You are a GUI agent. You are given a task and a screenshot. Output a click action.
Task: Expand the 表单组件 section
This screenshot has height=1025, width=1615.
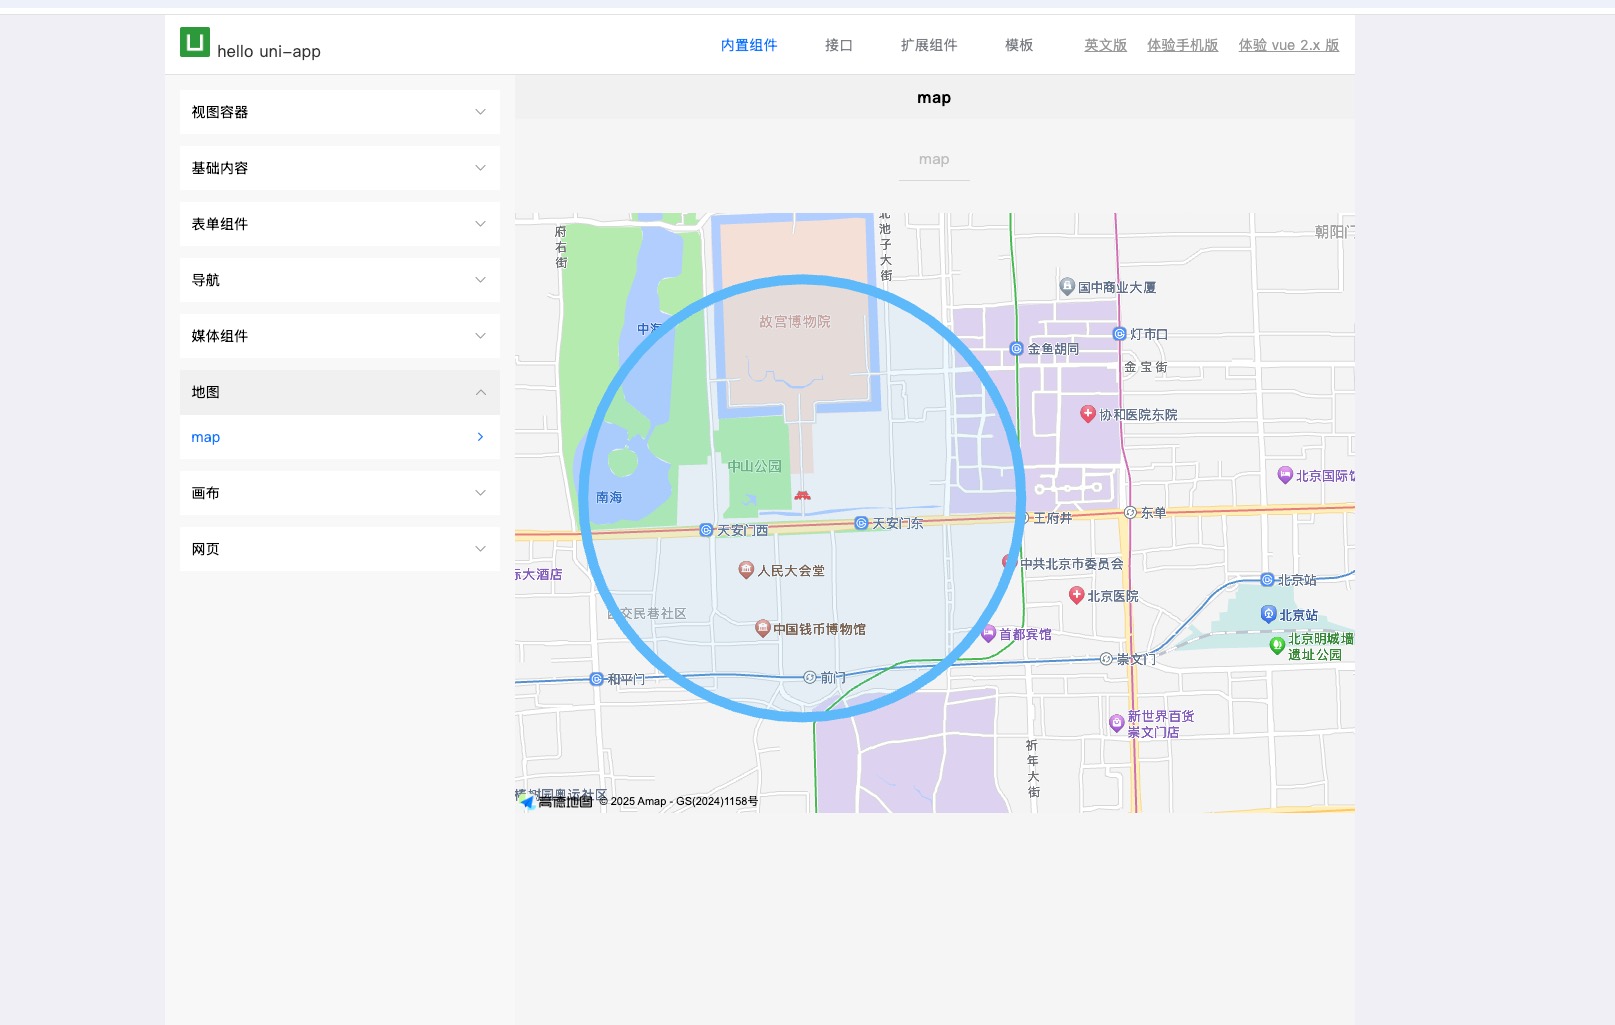pyautogui.click(x=340, y=224)
